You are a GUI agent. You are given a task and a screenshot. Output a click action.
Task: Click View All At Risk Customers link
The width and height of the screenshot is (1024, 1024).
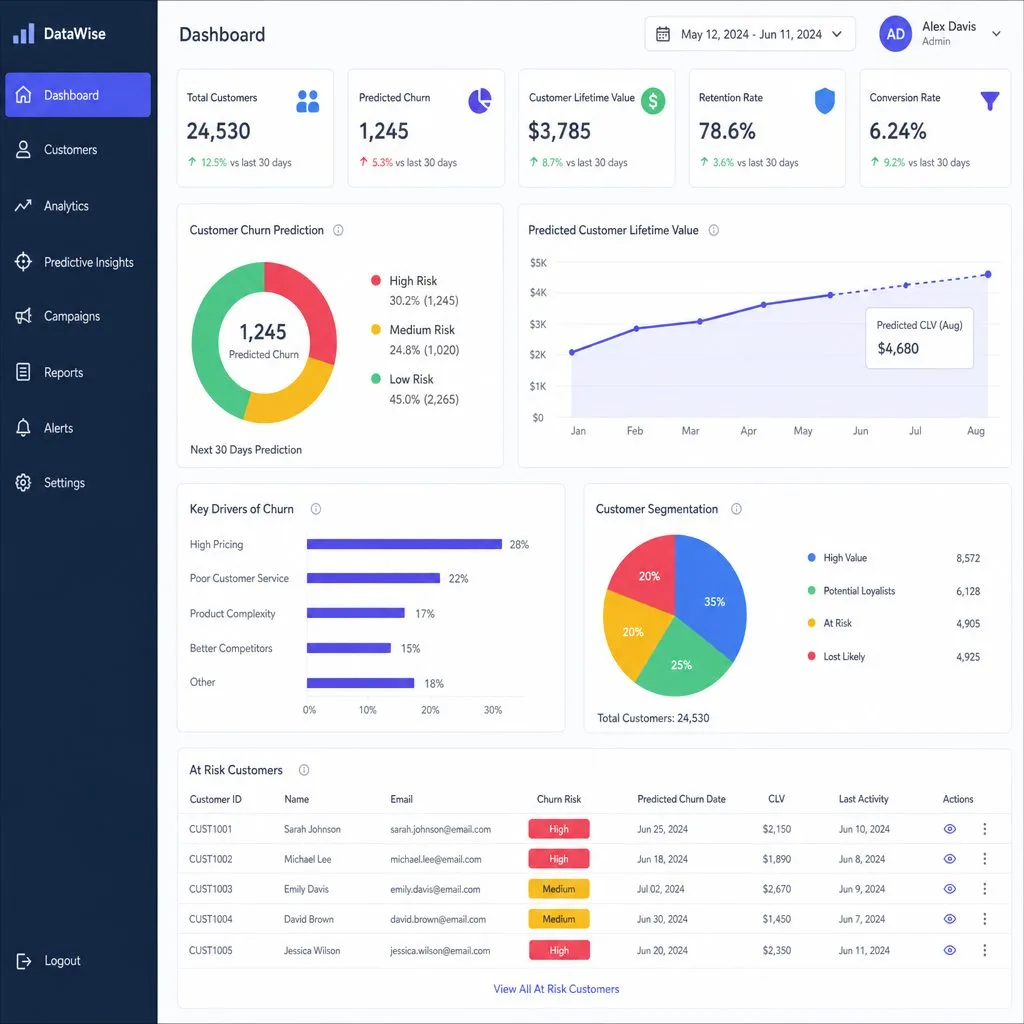[x=556, y=989]
